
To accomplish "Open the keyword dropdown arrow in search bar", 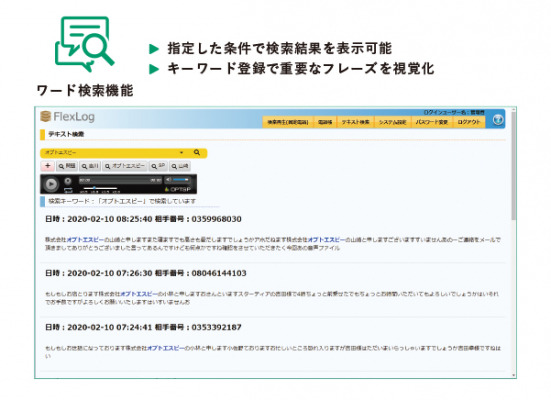I will click(x=181, y=153).
